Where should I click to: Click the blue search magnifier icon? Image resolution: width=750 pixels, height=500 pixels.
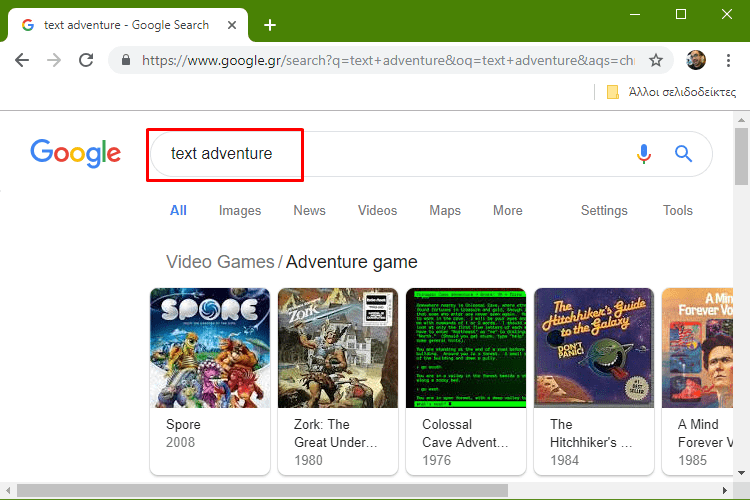684,154
